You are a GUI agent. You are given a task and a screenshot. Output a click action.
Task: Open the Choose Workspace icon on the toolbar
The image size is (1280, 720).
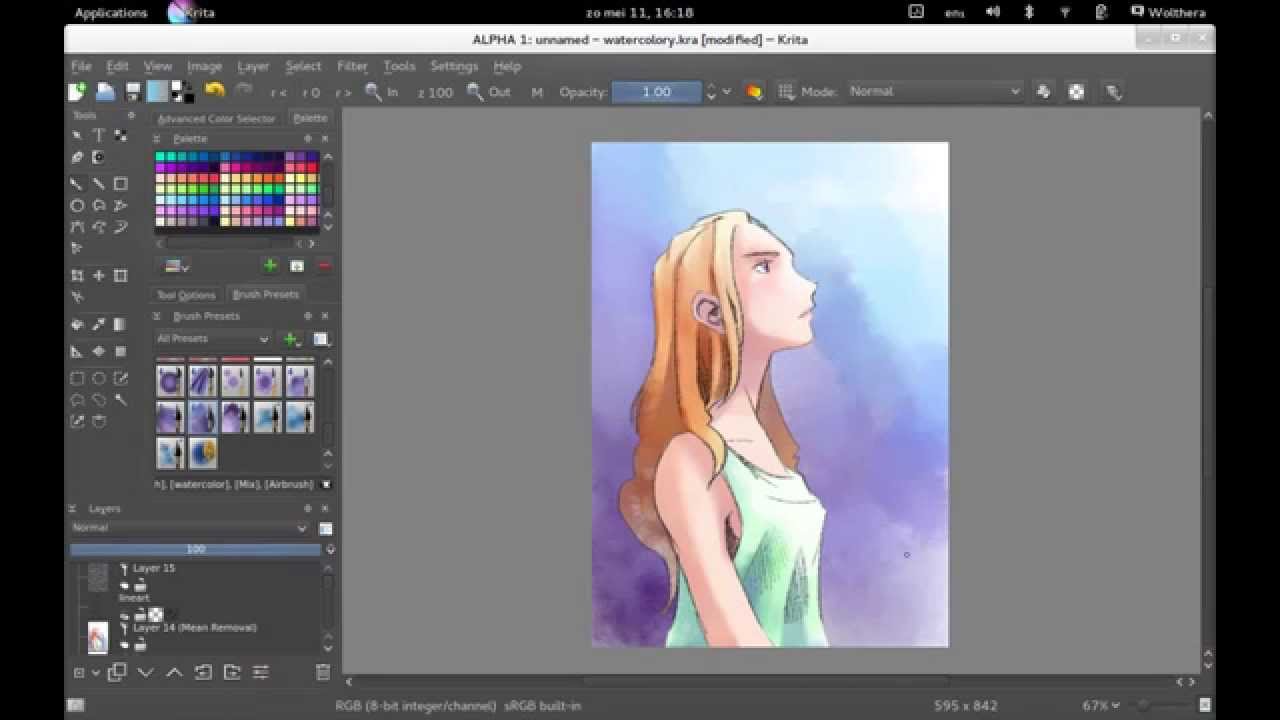click(x=1113, y=91)
